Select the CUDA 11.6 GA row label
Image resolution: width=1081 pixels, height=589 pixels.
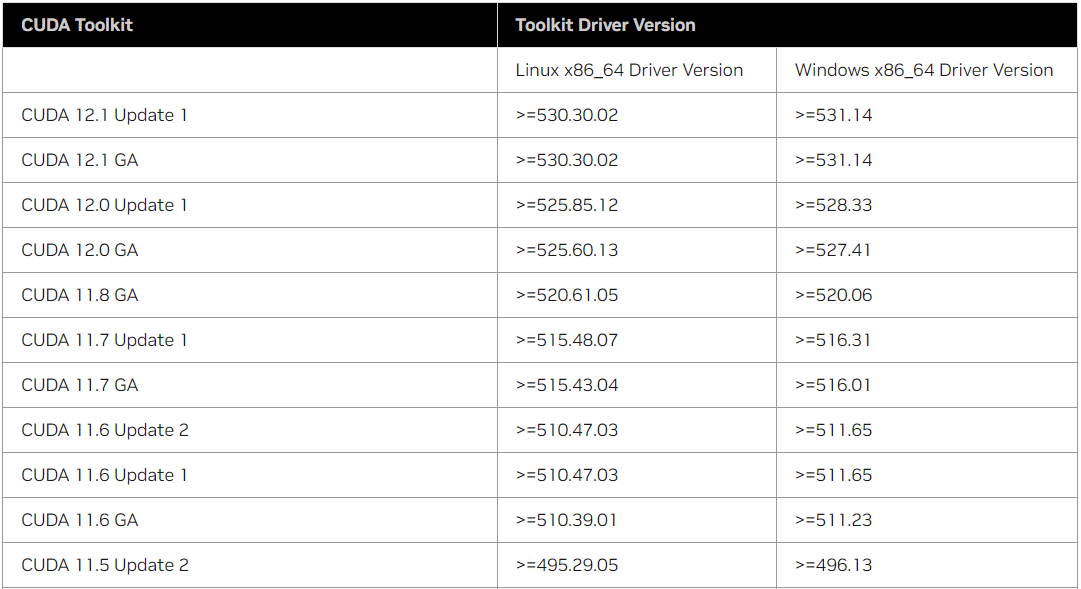pos(79,520)
